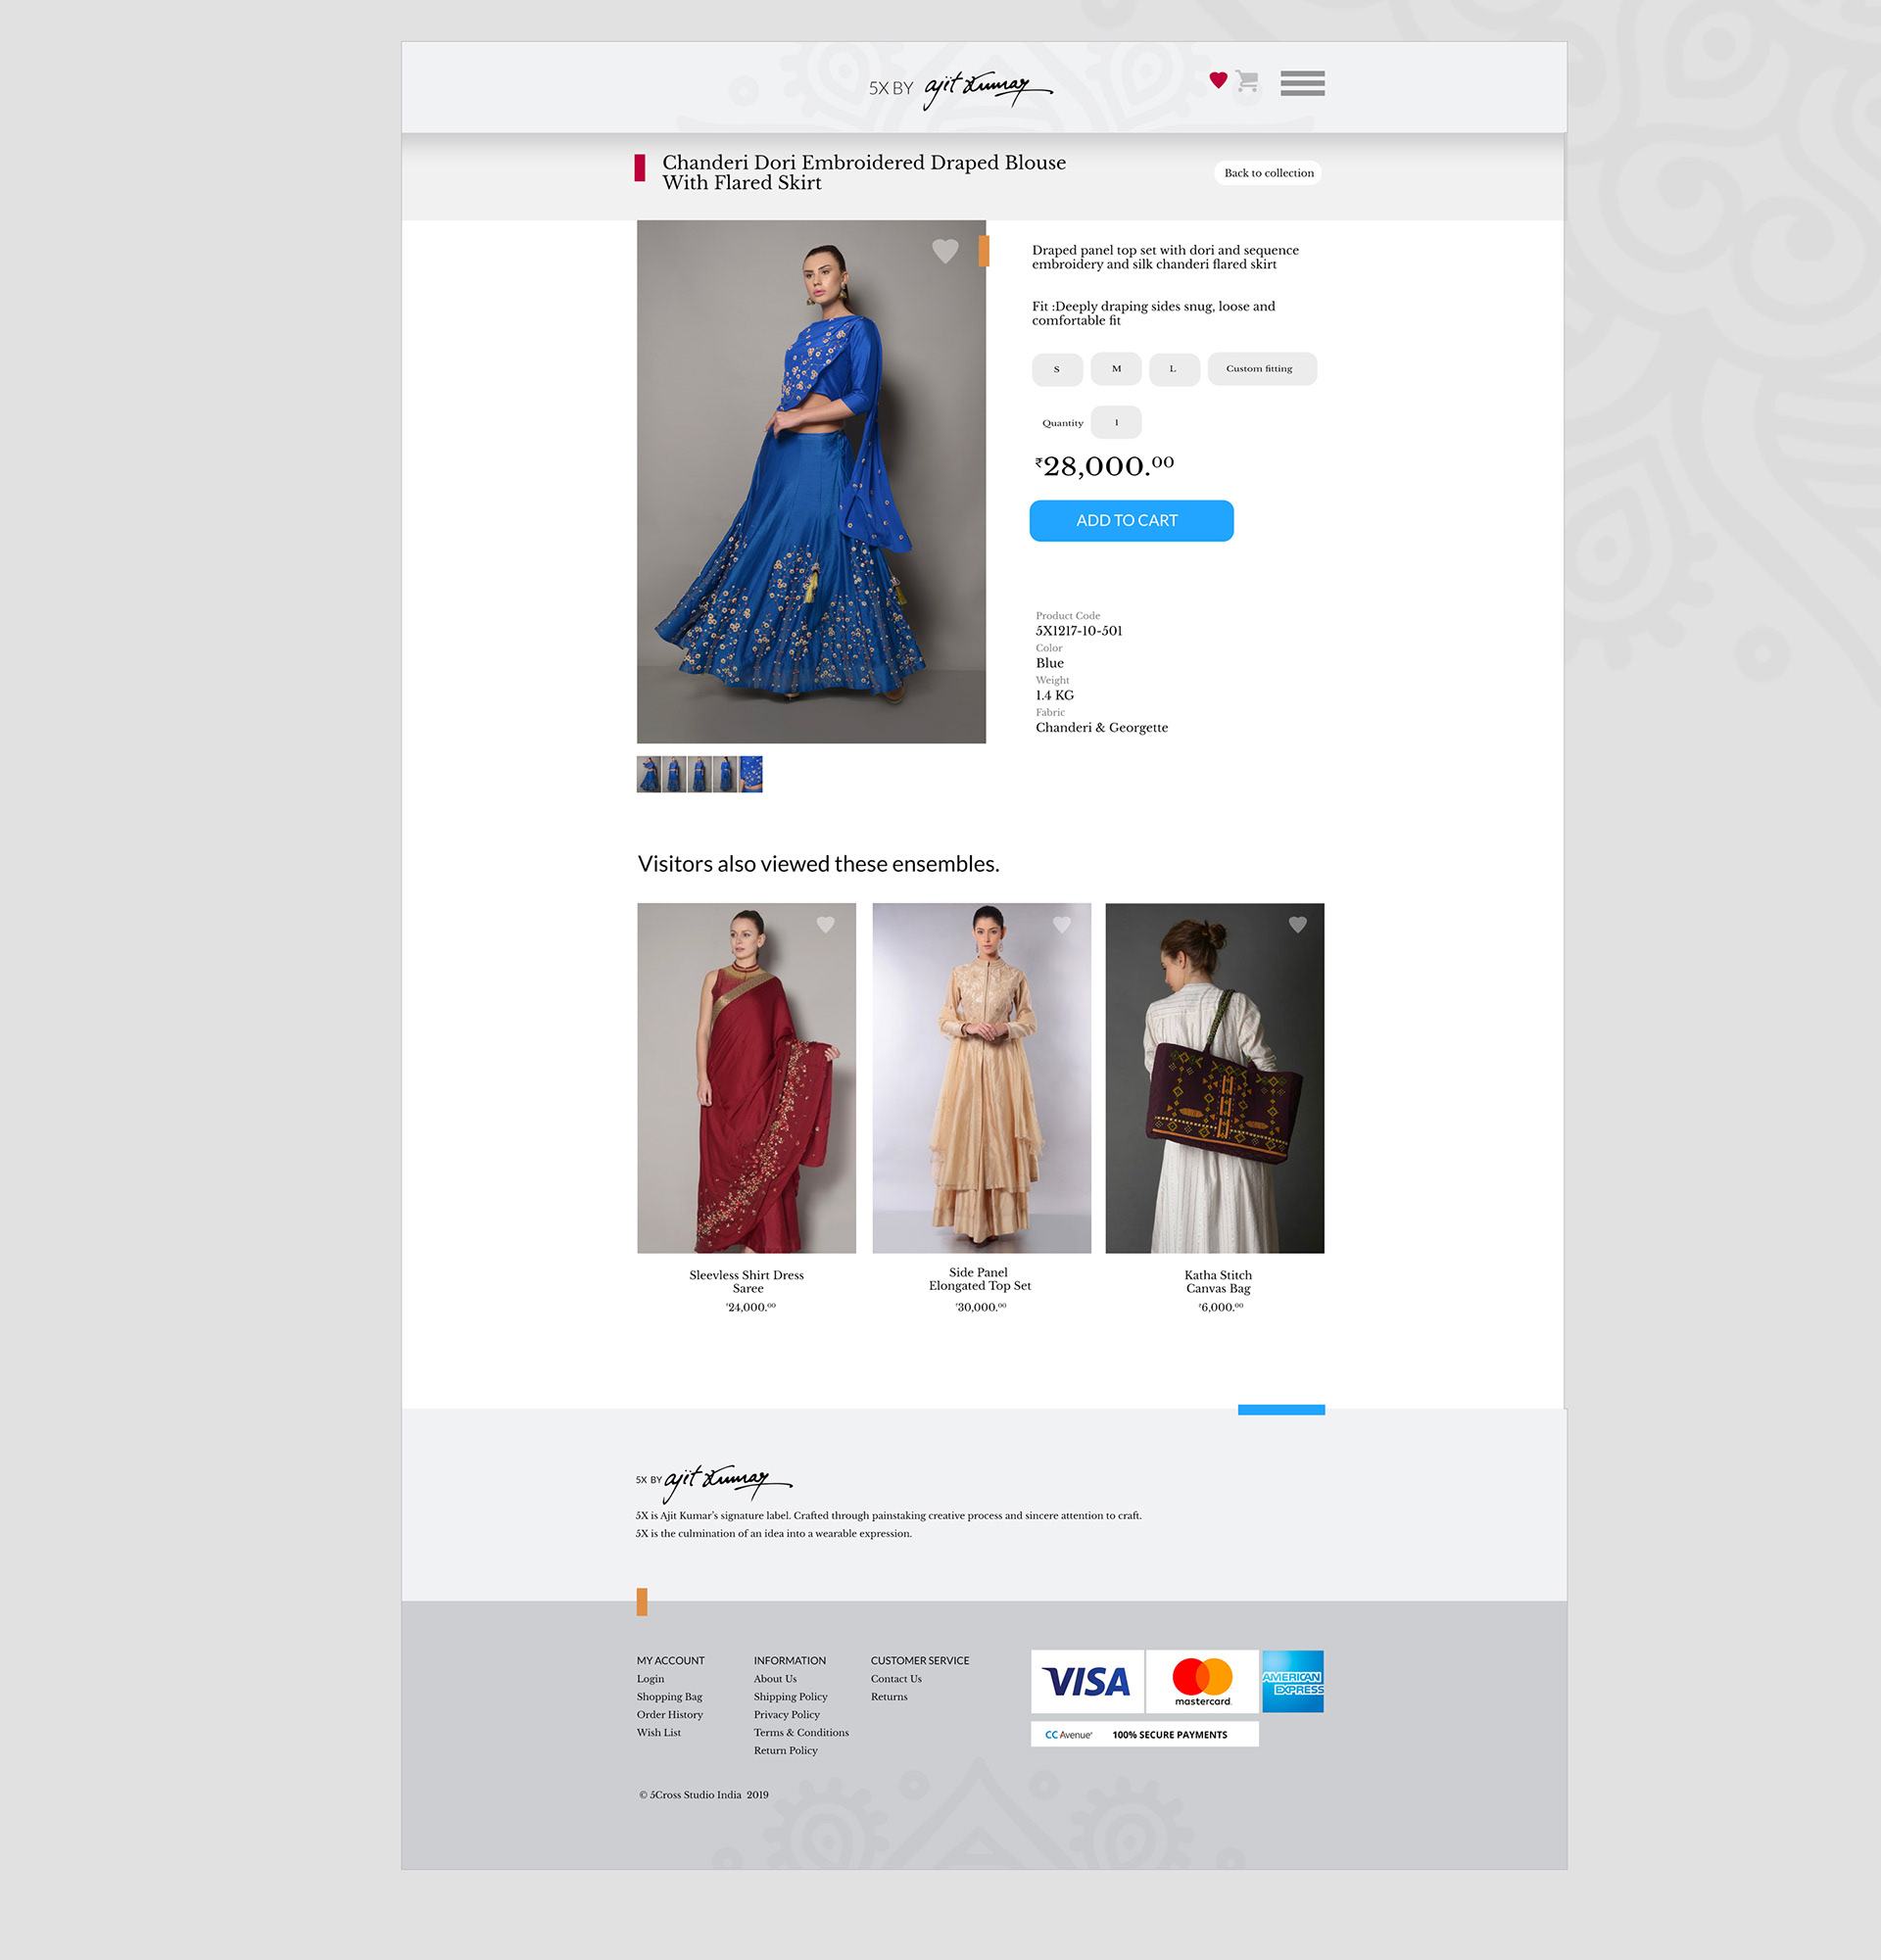The image size is (1881, 1960).
Task: Favorite the Side Panel Elongated Top Set
Action: (1062, 925)
